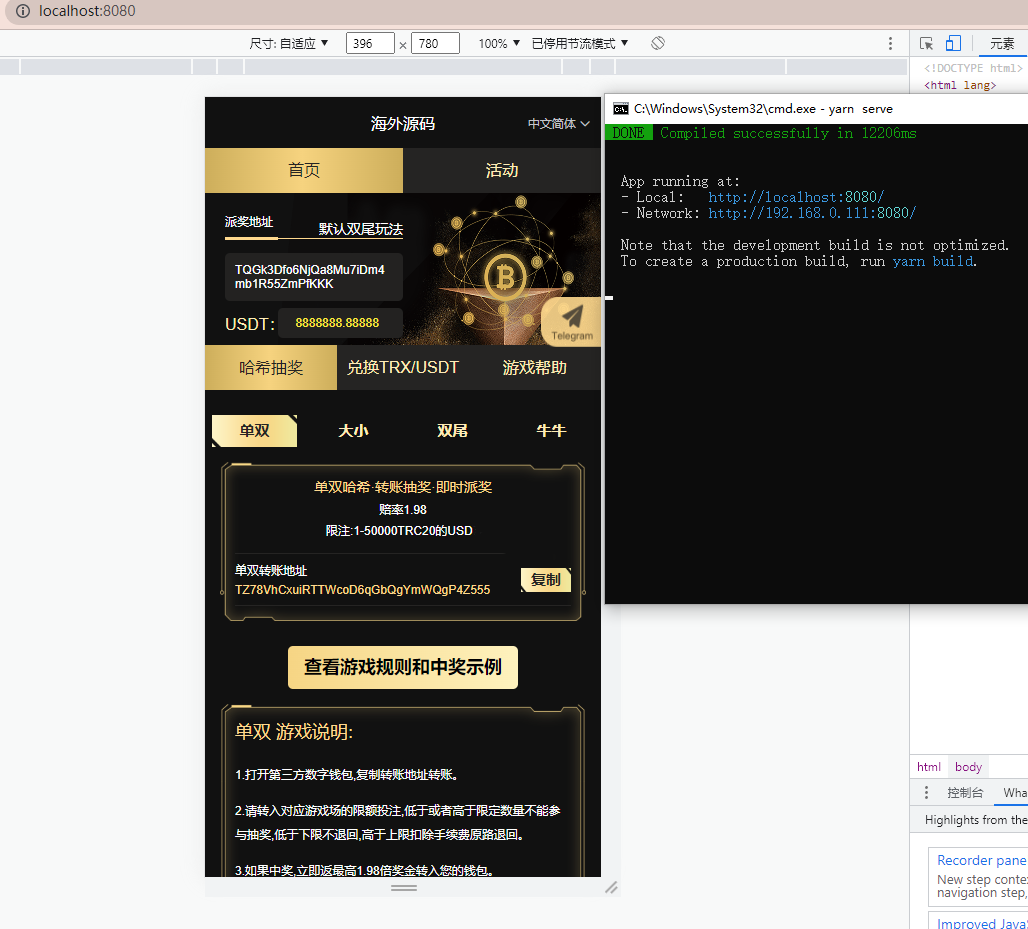Open the Network URL link in terminal
The image size is (1028, 929).
812,213
